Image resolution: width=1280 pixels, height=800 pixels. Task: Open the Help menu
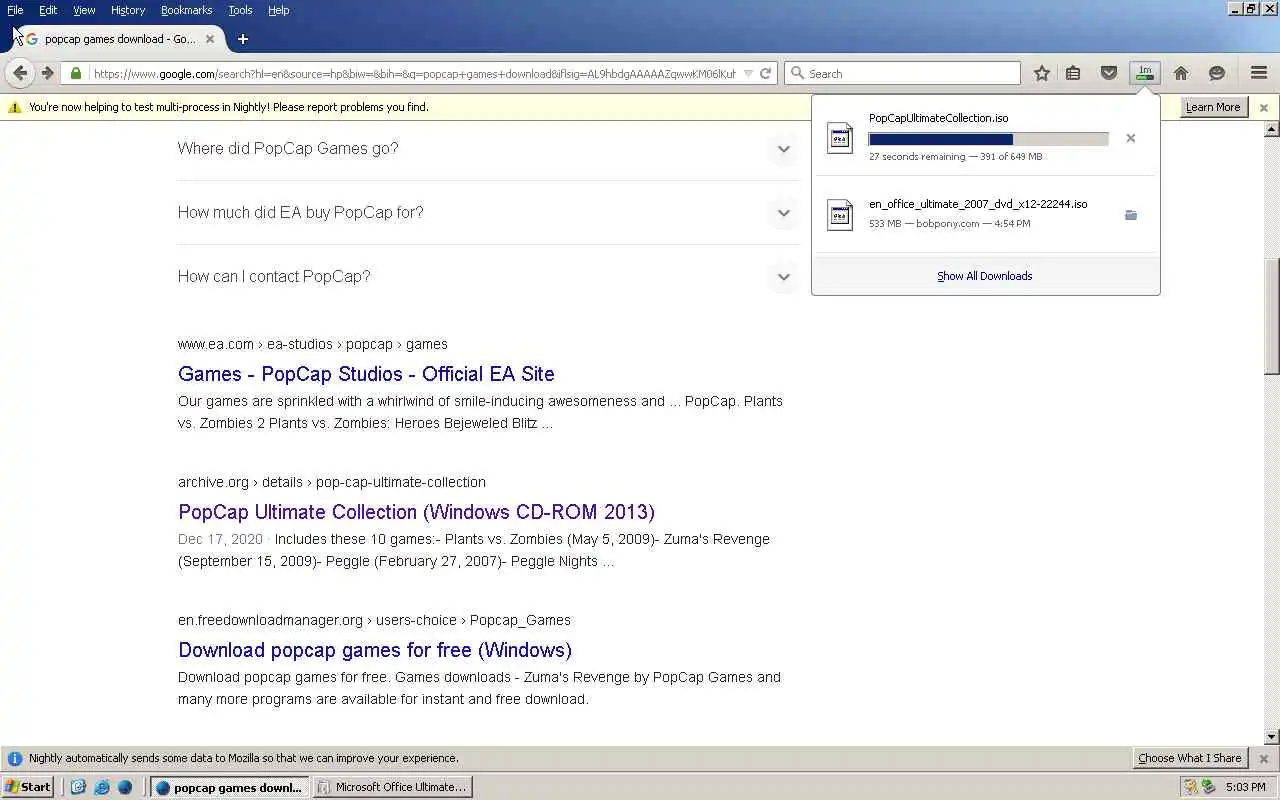278,10
